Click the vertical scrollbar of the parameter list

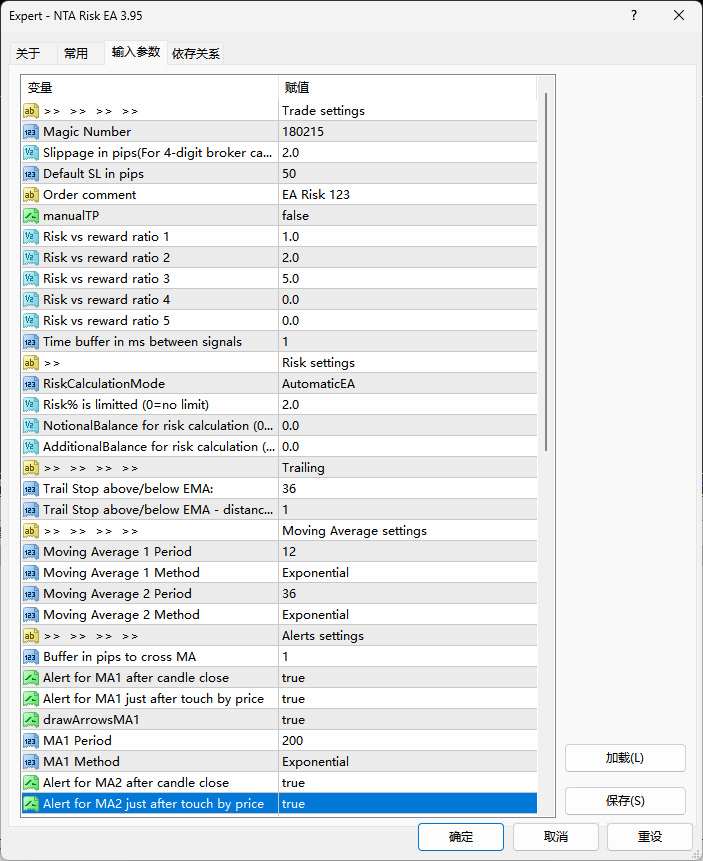546,272
